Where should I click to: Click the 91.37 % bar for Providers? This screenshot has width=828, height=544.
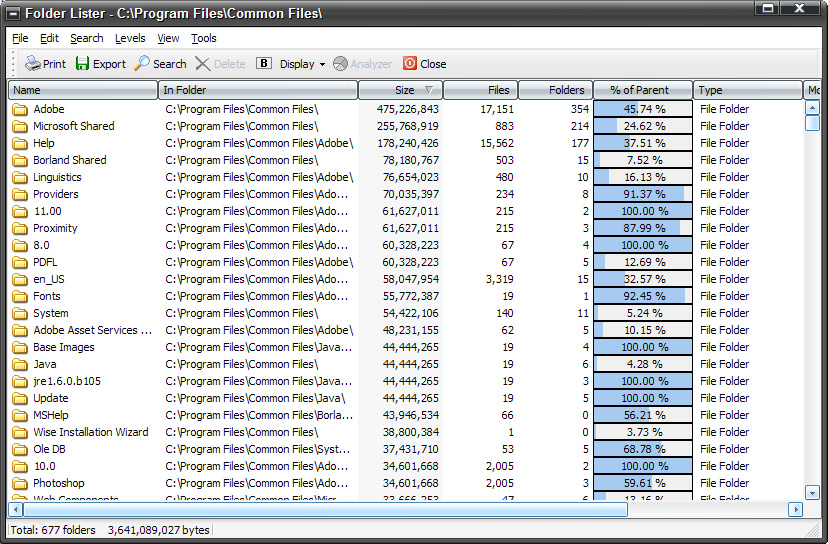coord(643,194)
